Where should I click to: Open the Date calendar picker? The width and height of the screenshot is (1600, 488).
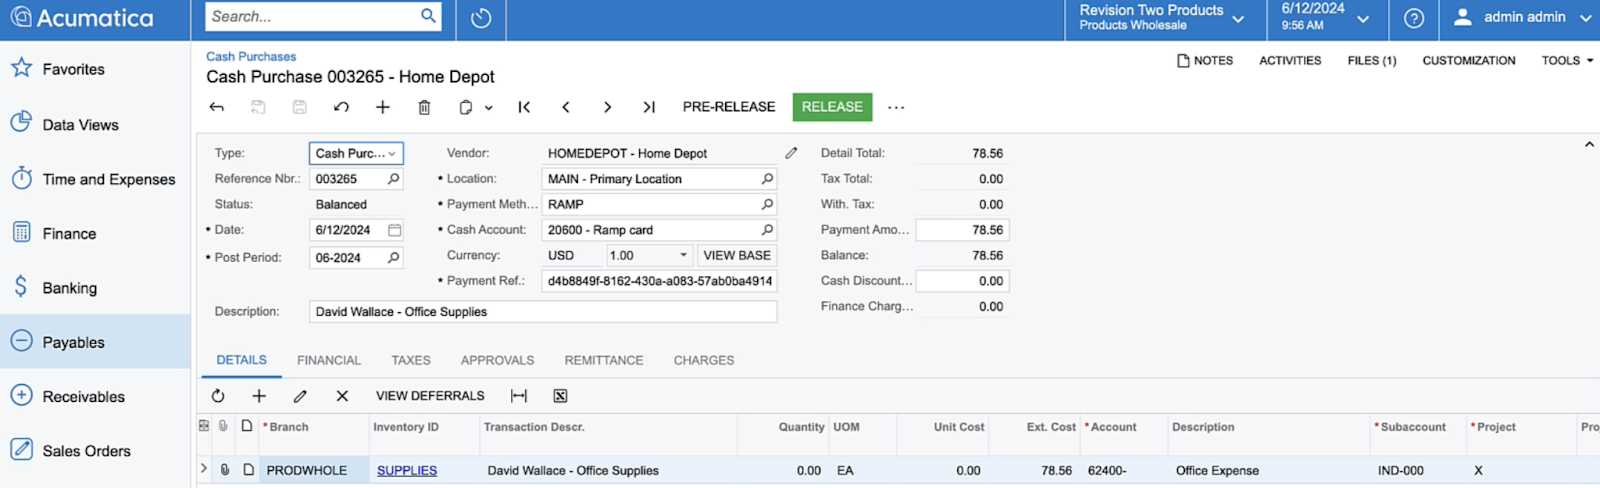point(394,230)
